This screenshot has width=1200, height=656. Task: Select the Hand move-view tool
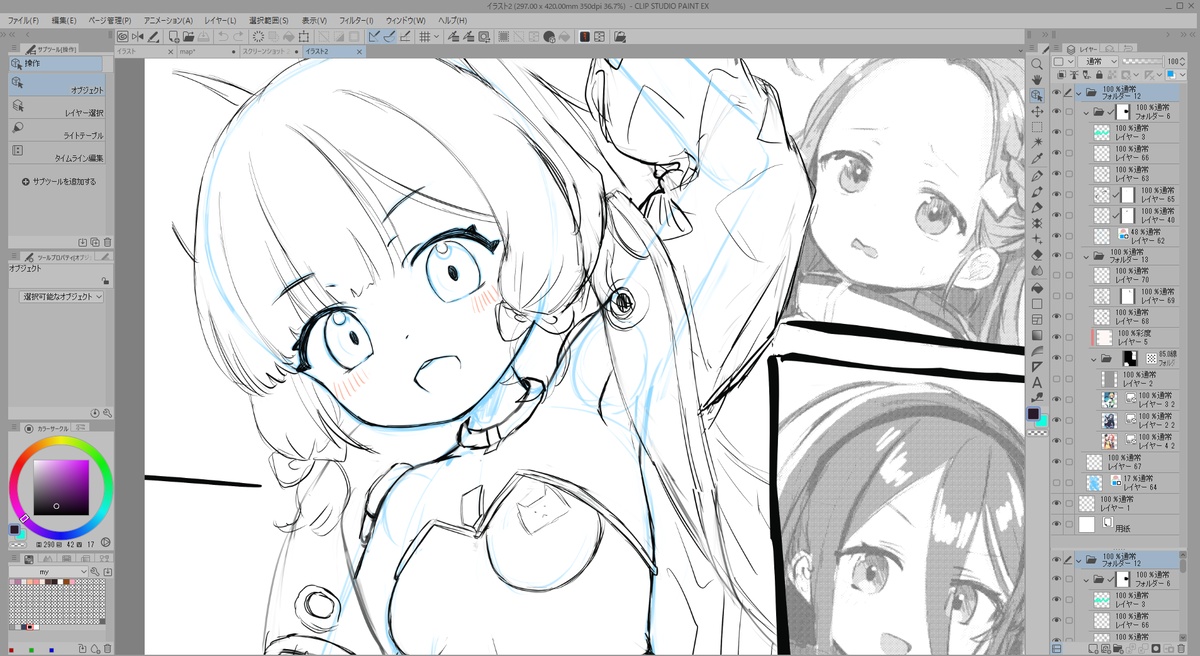(x=1037, y=79)
